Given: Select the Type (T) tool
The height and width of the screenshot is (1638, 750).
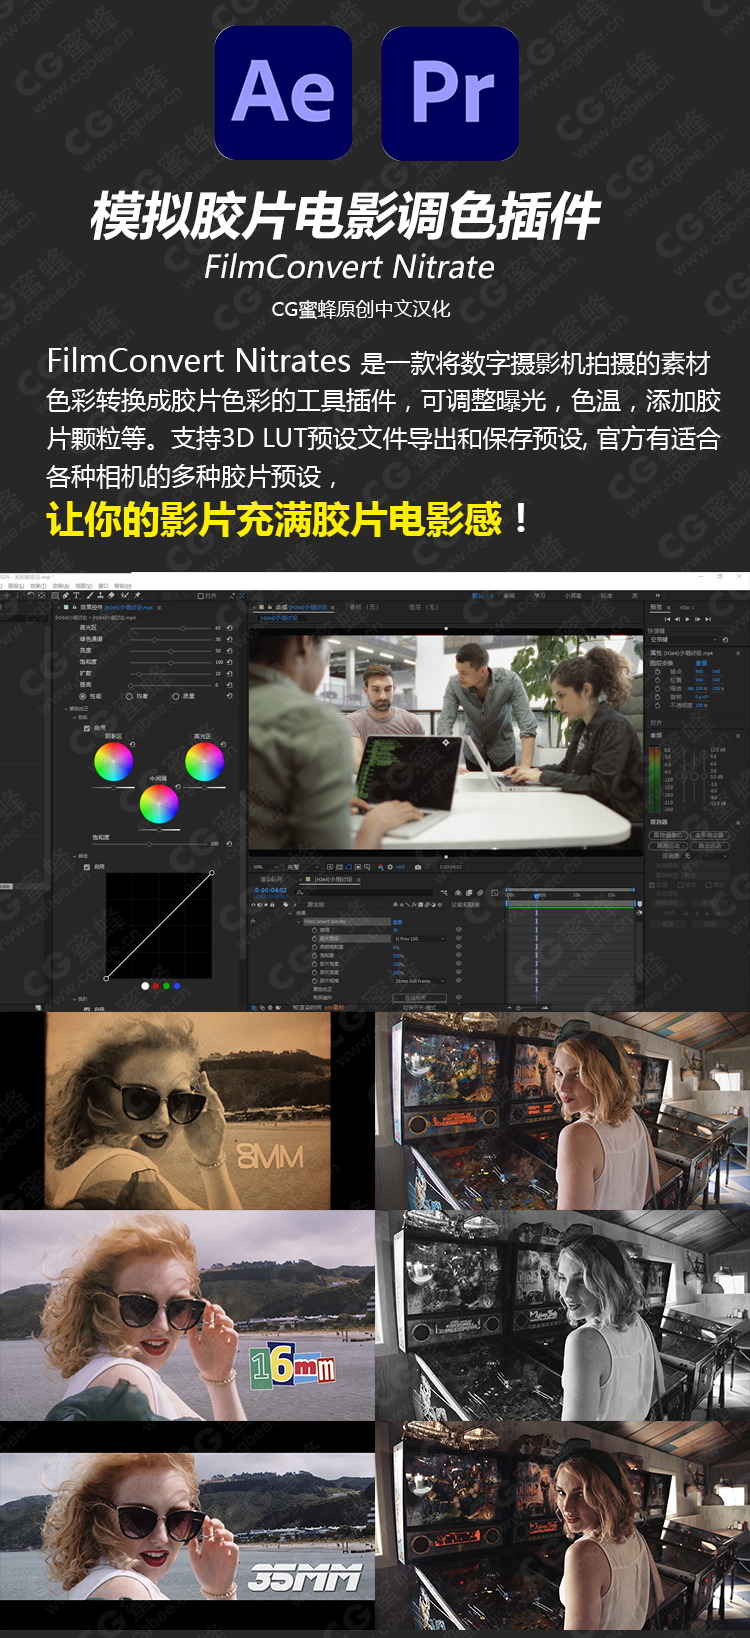Looking at the screenshot, I should coord(76,595).
